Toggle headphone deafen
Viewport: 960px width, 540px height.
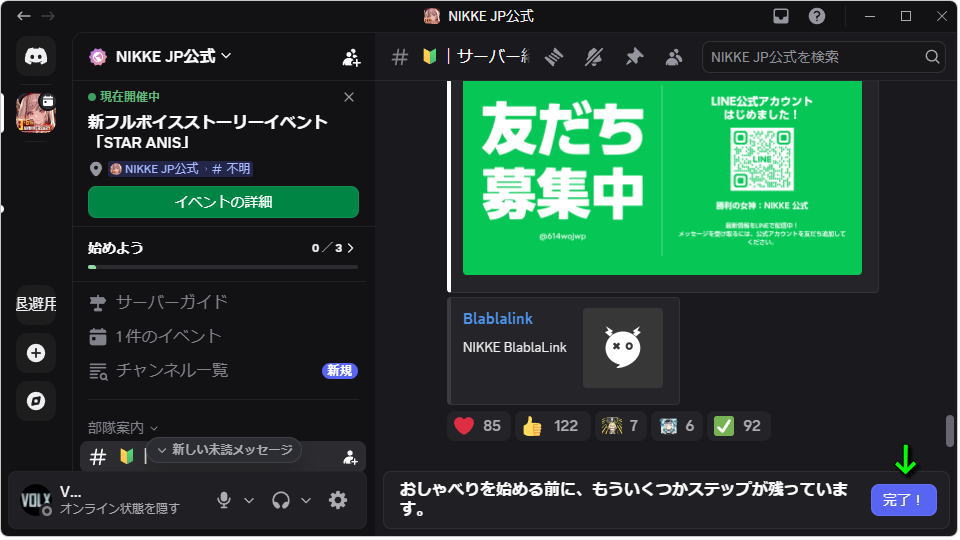pyautogui.click(x=281, y=500)
